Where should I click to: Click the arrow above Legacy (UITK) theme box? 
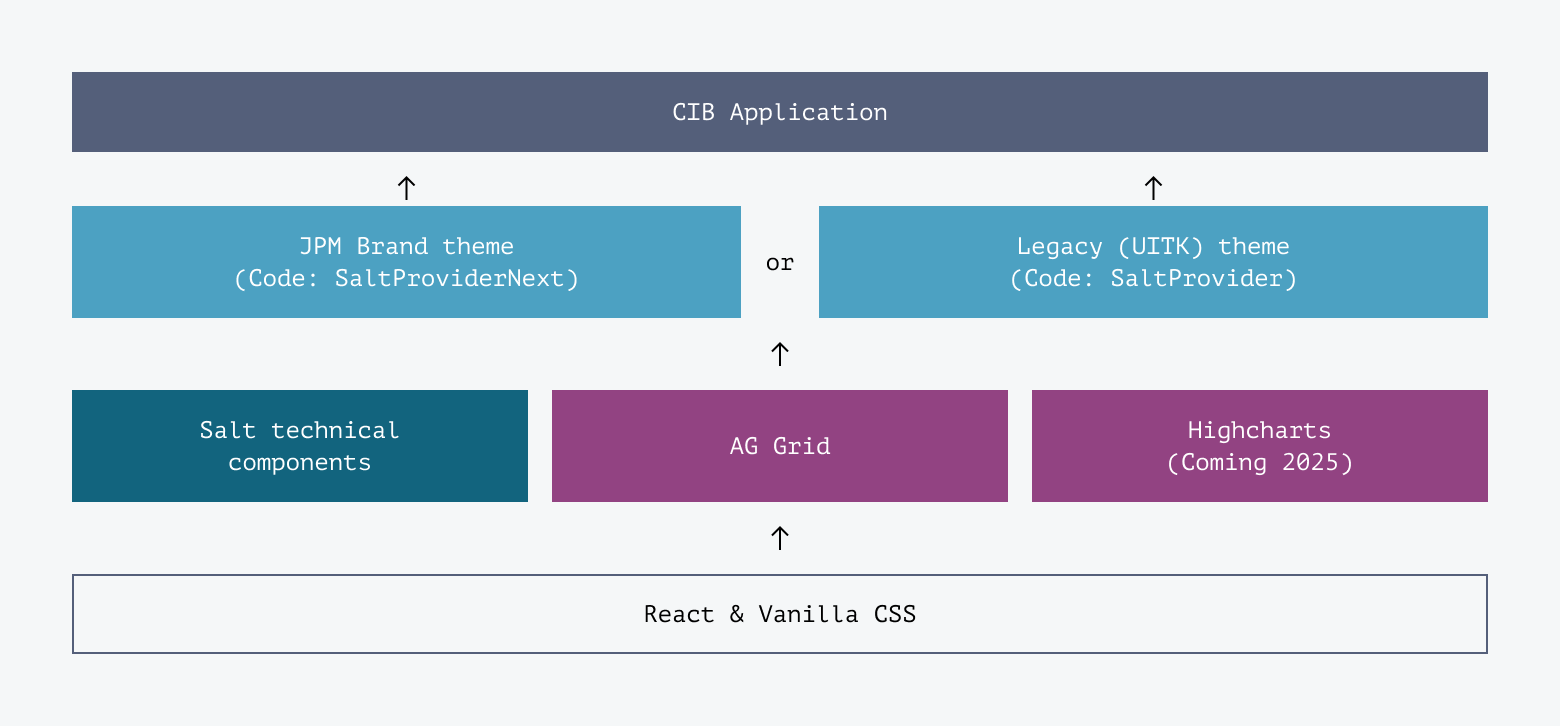point(1153,187)
